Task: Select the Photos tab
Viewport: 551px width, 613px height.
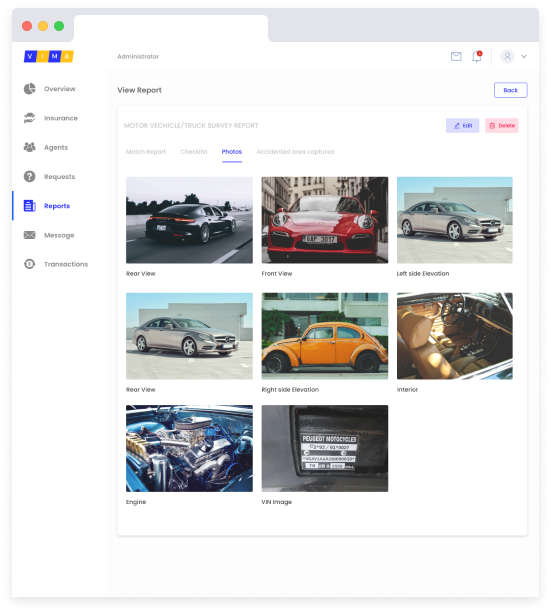Action: click(x=232, y=152)
